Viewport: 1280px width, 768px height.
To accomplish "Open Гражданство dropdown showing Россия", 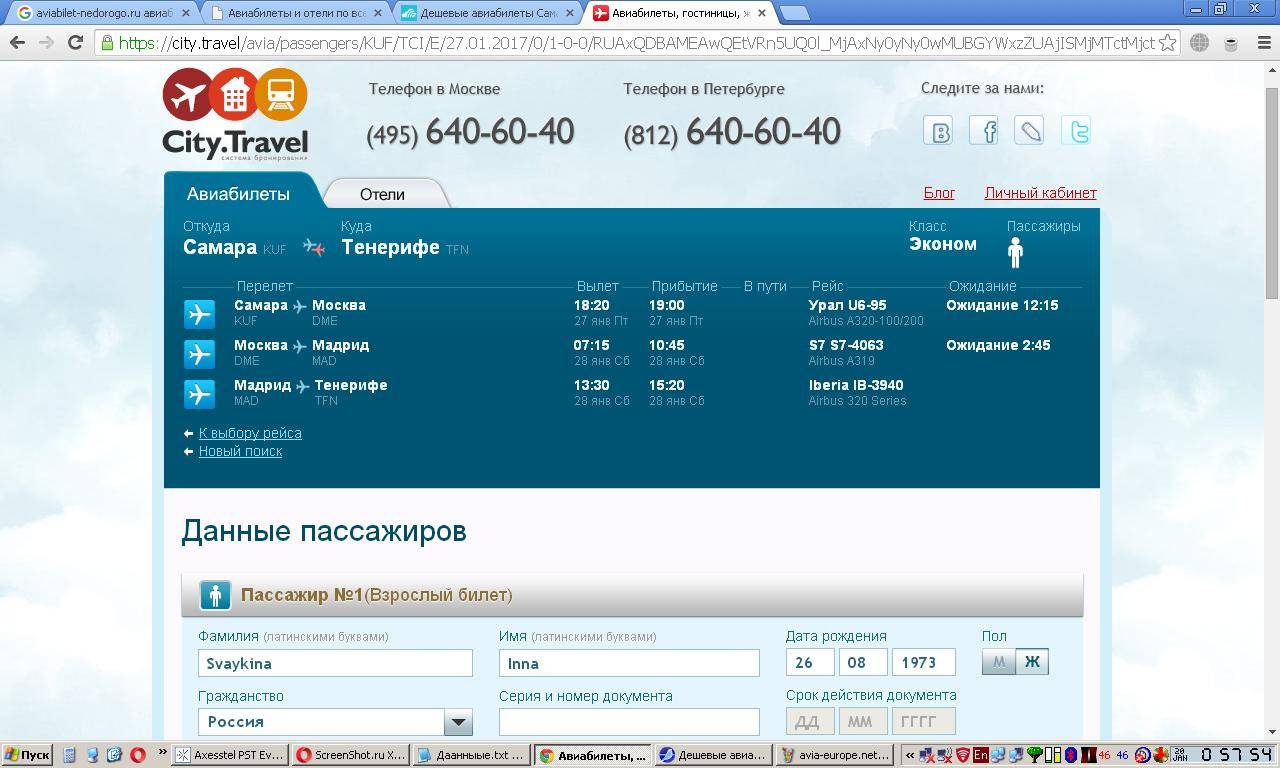I will [x=335, y=721].
